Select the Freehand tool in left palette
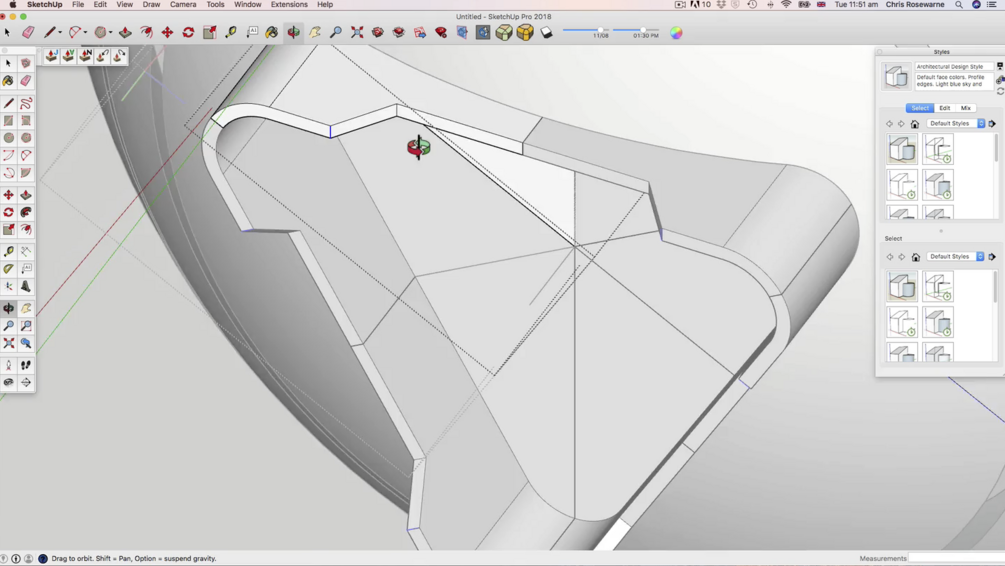 pos(26,103)
